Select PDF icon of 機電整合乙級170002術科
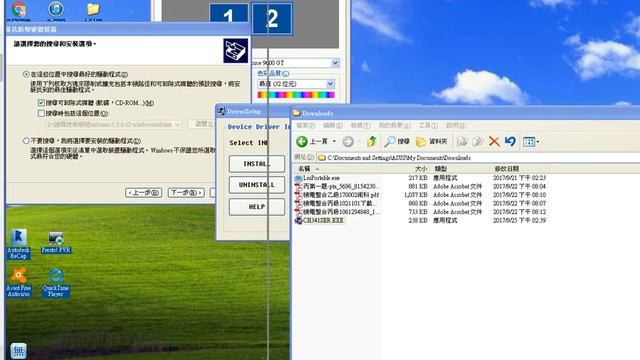The height and width of the screenshot is (360, 640). (x=298, y=195)
